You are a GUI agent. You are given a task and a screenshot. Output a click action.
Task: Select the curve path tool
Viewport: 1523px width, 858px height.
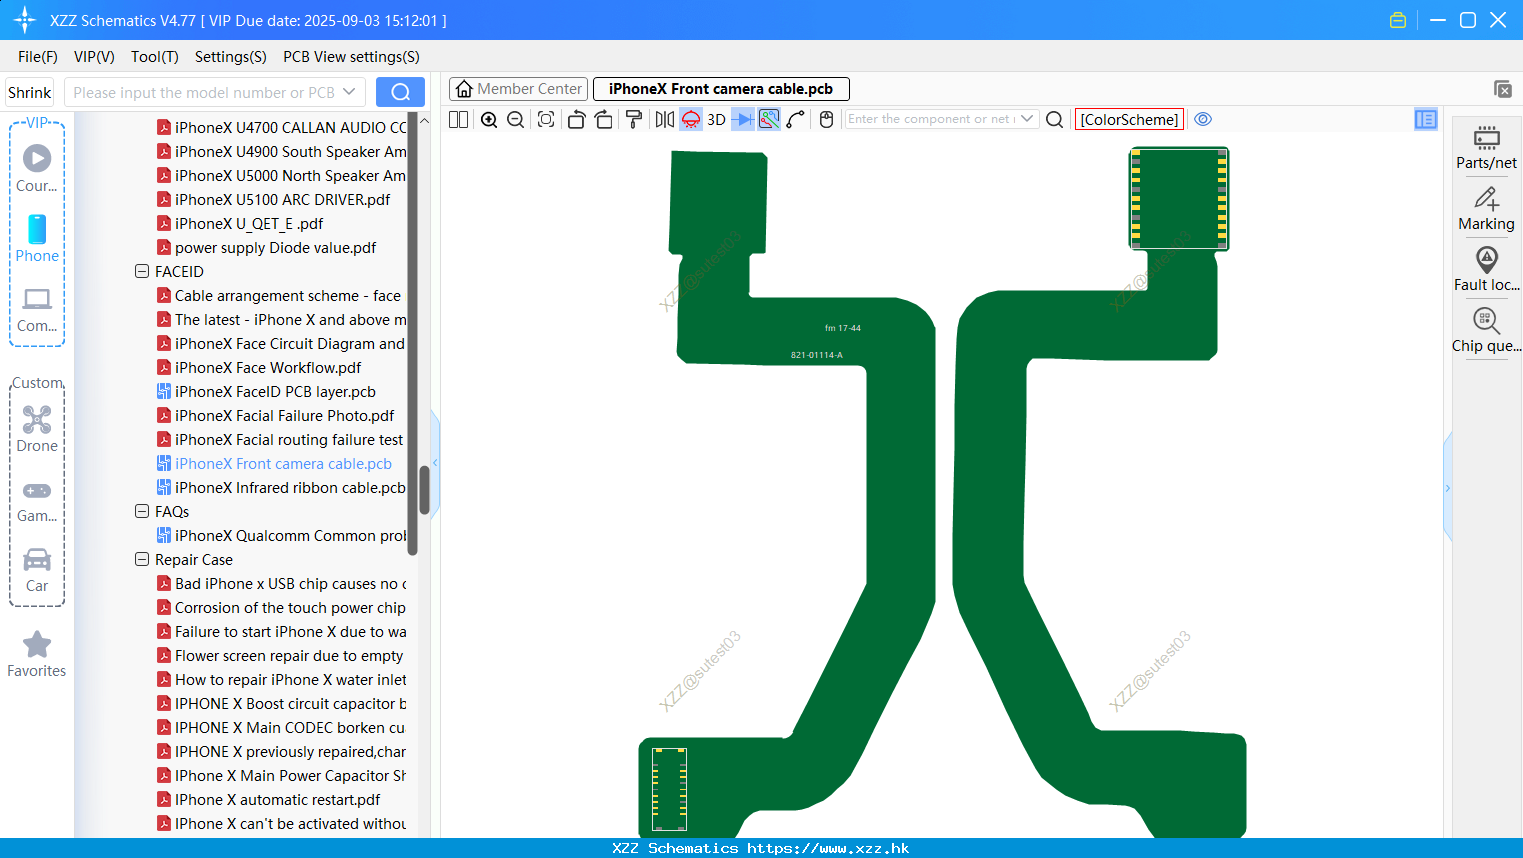click(795, 119)
